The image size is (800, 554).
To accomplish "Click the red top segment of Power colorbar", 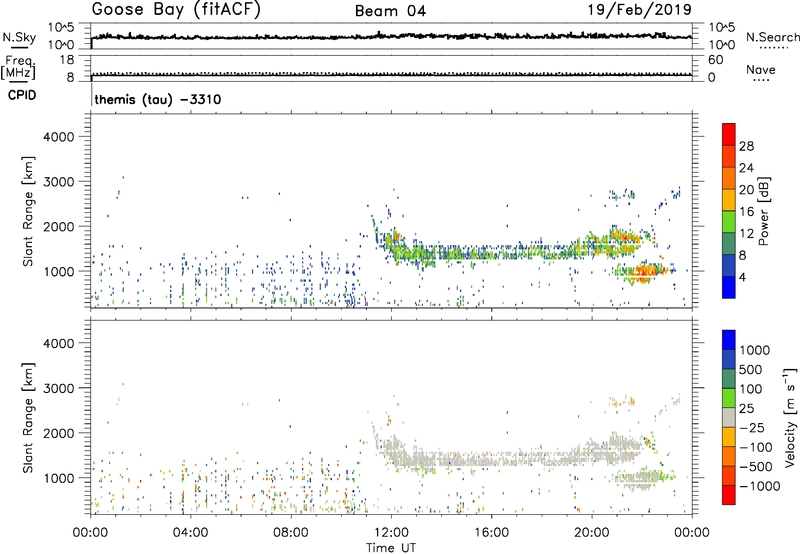I will click(x=729, y=134).
